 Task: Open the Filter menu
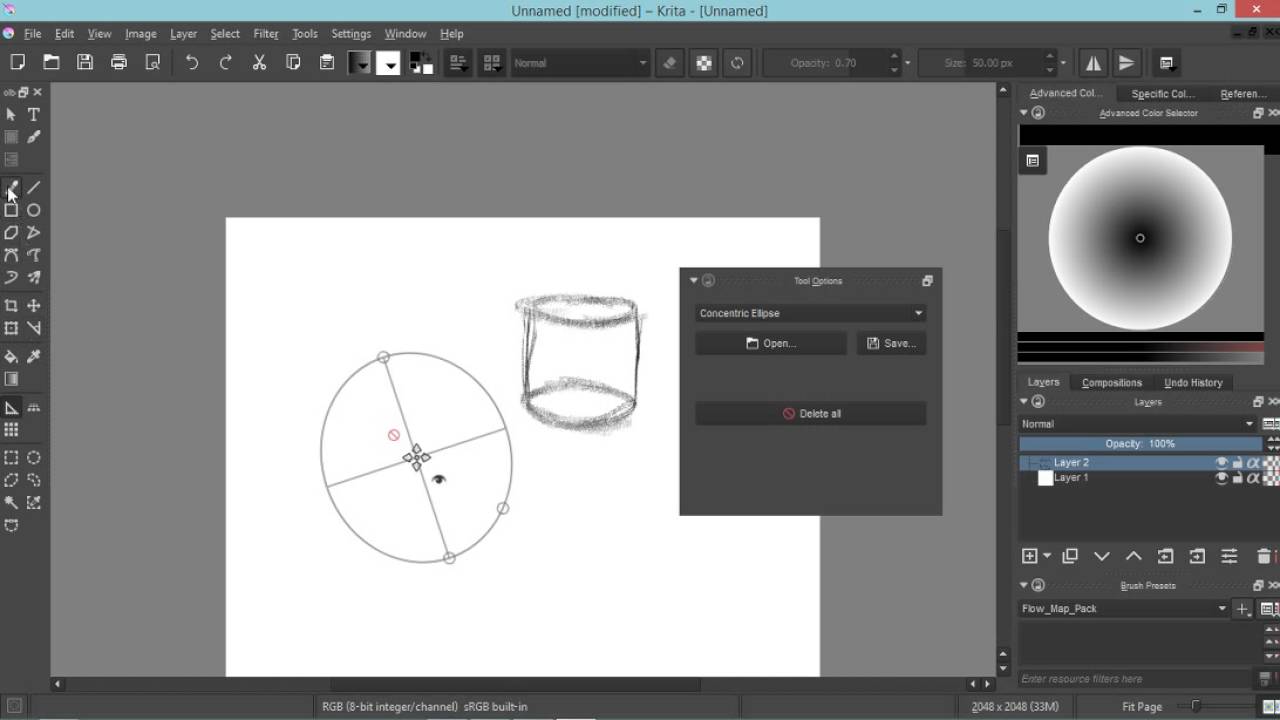(x=266, y=33)
